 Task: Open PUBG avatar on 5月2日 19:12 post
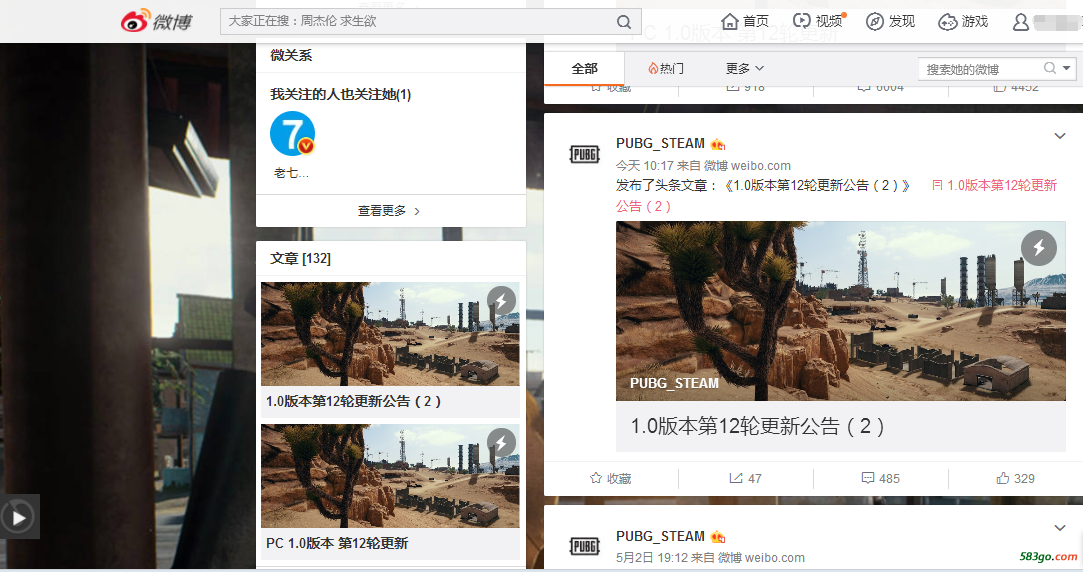[584, 546]
